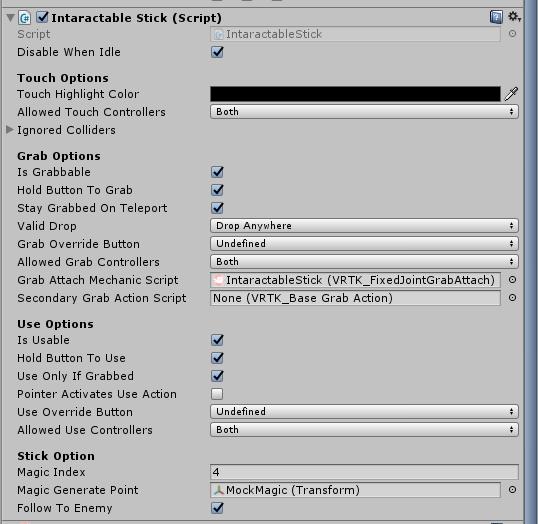The width and height of the screenshot is (538, 524).
Task: Toggle Is Usable checkbox
Action: click(x=217, y=340)
